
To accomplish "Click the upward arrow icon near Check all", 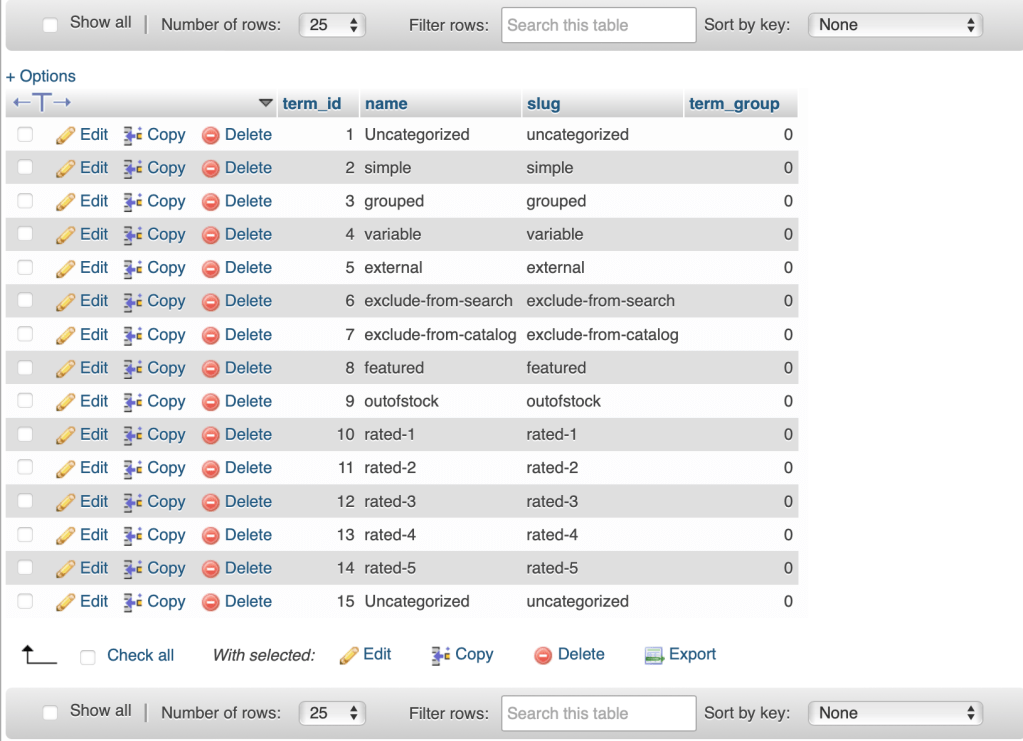I will pos(37,654).
